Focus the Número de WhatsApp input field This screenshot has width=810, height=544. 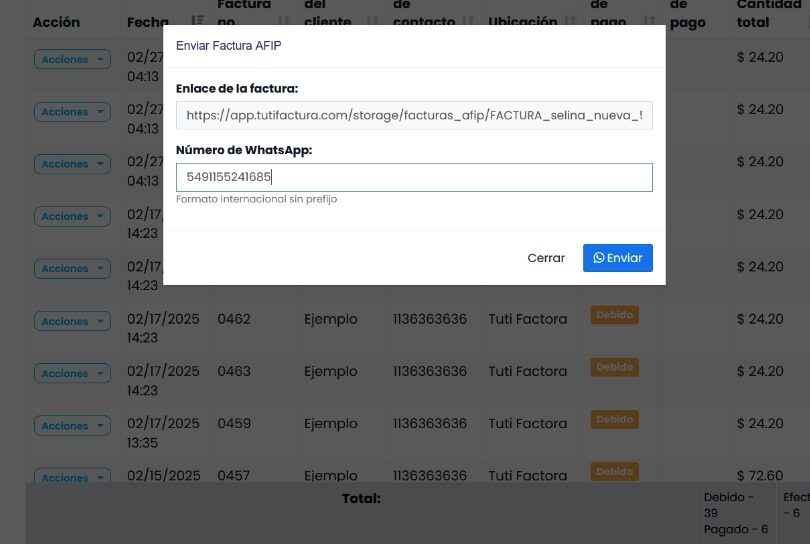[414, 177]
